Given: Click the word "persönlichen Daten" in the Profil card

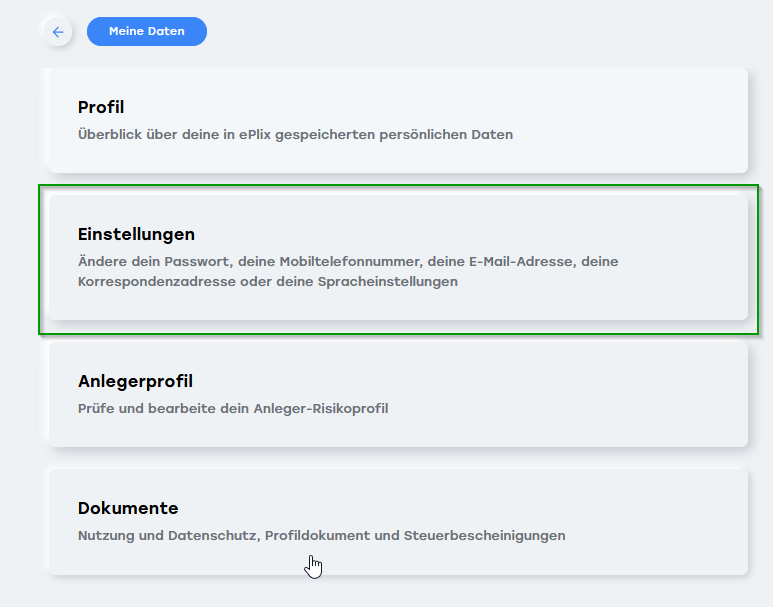Looking at the screenshot, I should pos(446,135).
